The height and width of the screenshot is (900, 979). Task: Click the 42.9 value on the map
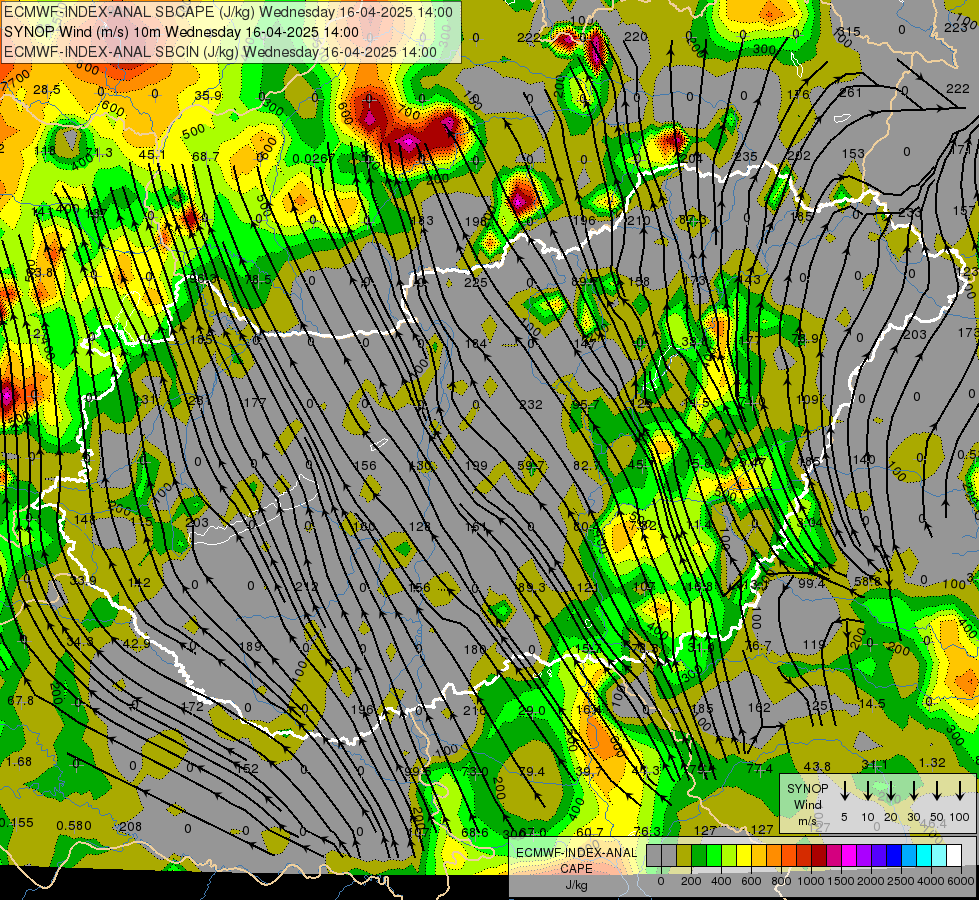pos(137,644)
